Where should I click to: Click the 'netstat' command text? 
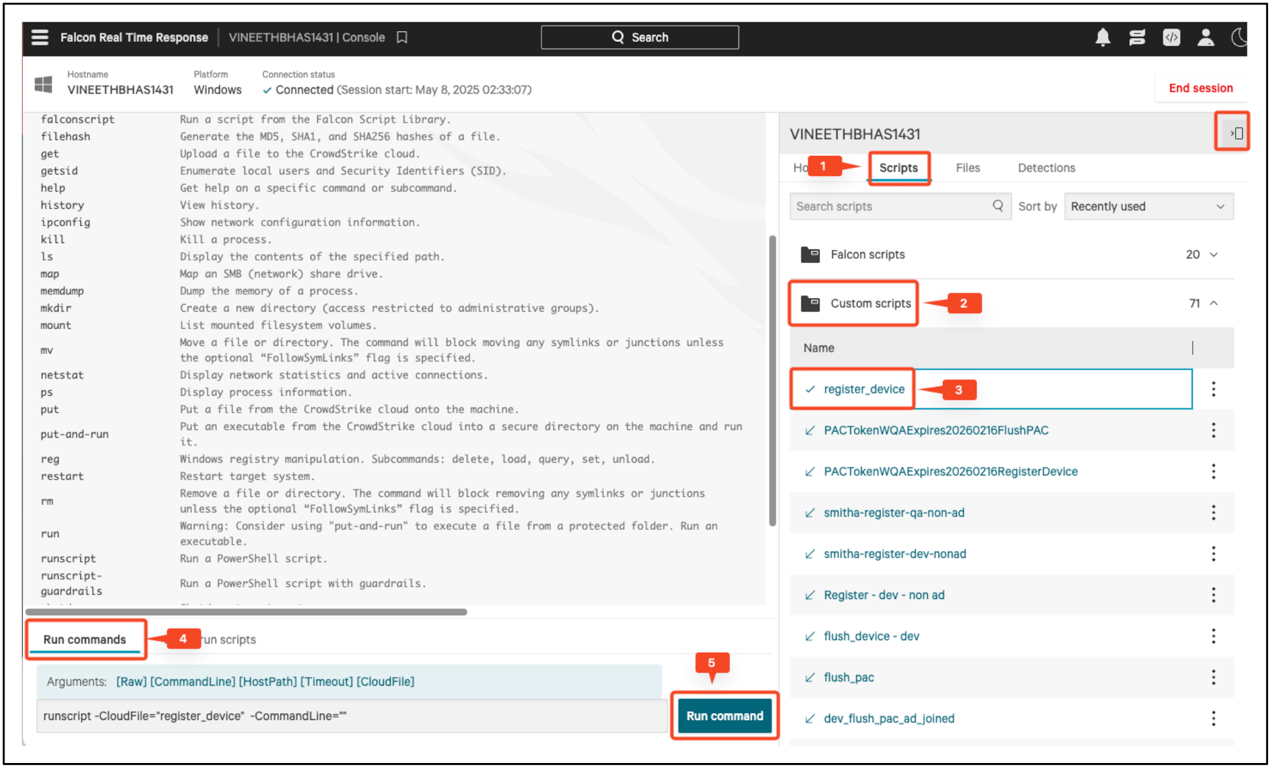[62, 375]
